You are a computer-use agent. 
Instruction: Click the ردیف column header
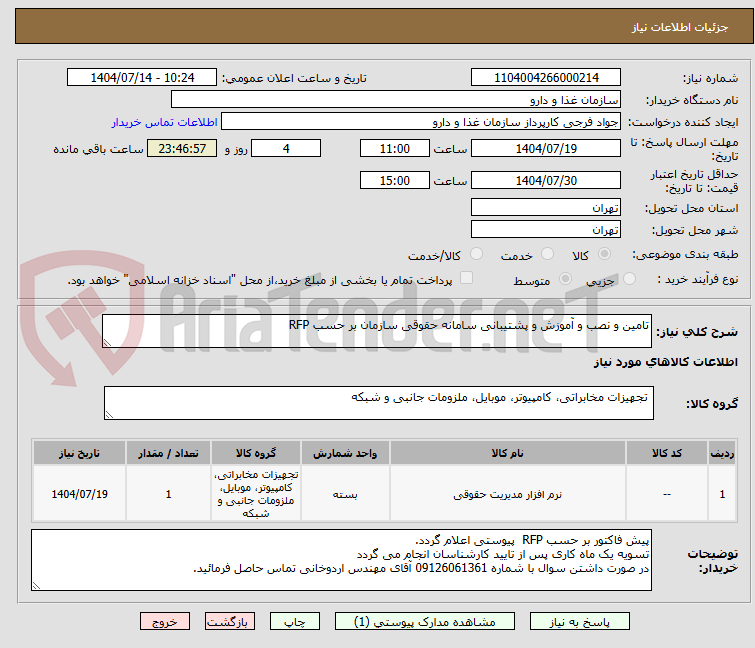pos(722,453)
